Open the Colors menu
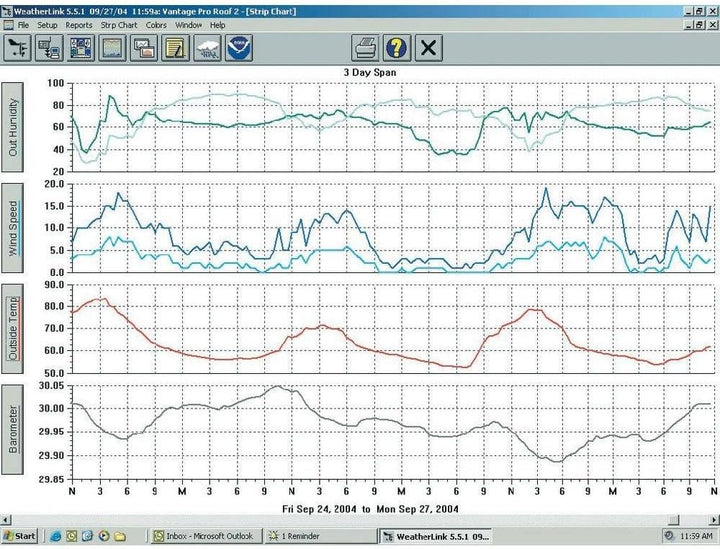The width and height of the screenshot is (720, 549). click(156, 25)
